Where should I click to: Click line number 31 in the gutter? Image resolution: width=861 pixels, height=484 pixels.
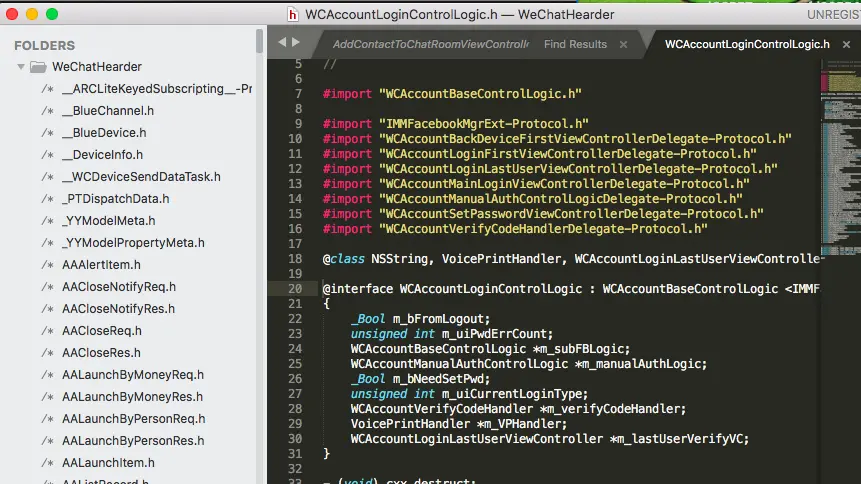pos(295,454)
